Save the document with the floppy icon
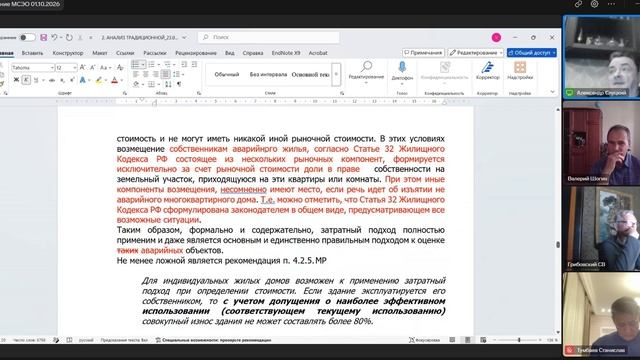 point(43,38)
